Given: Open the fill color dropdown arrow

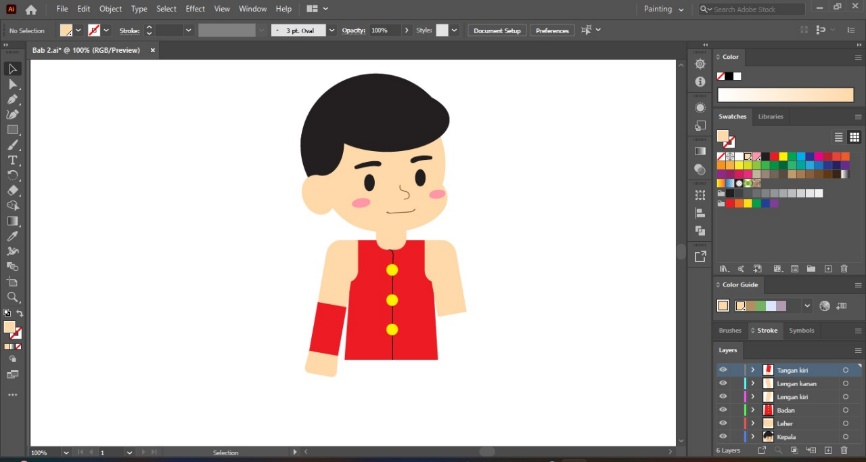Looking at the screenshot, I should click(x=78, y=30).
